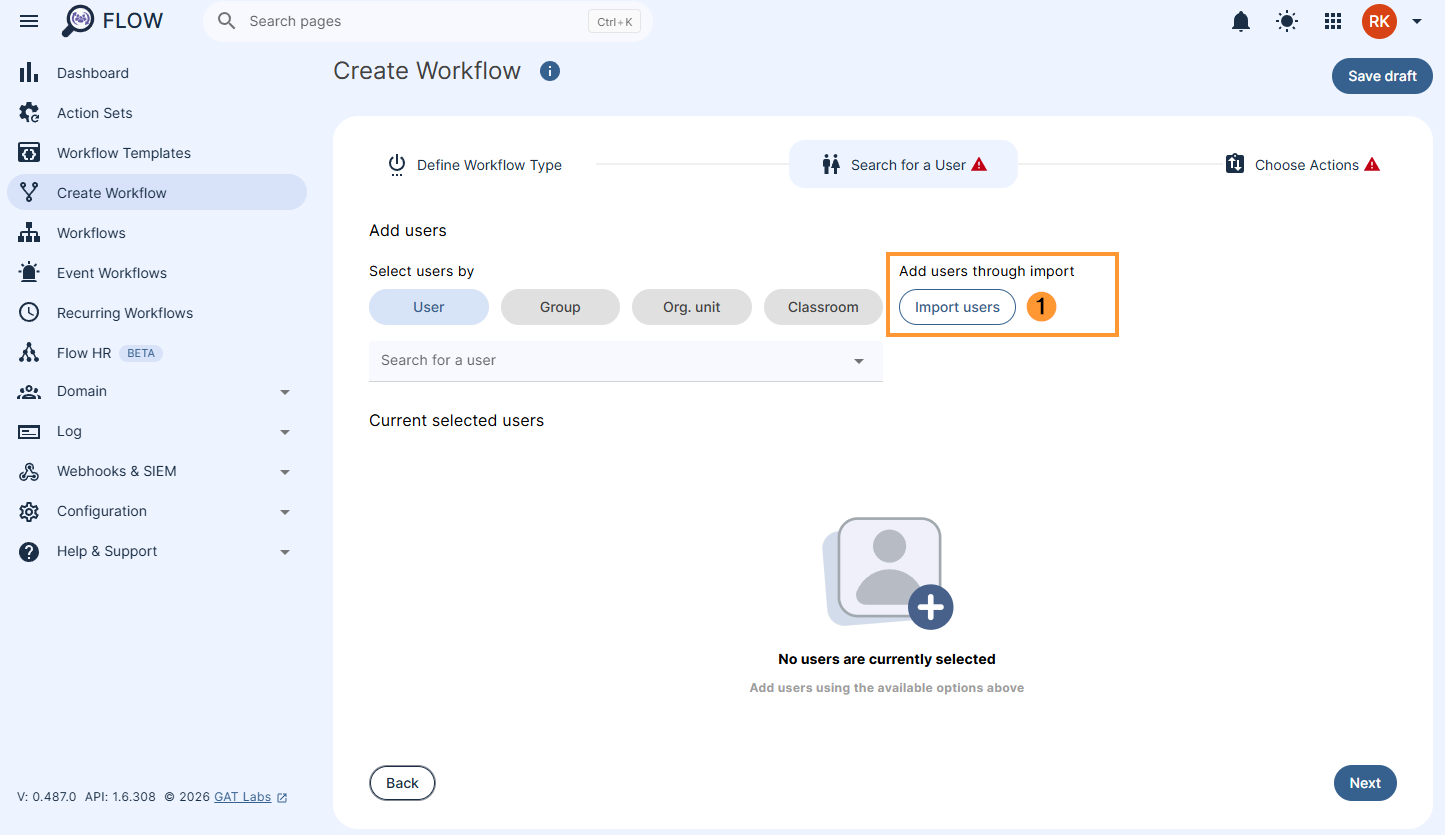Click the Action Sets gears icon

tap(29, 113)
